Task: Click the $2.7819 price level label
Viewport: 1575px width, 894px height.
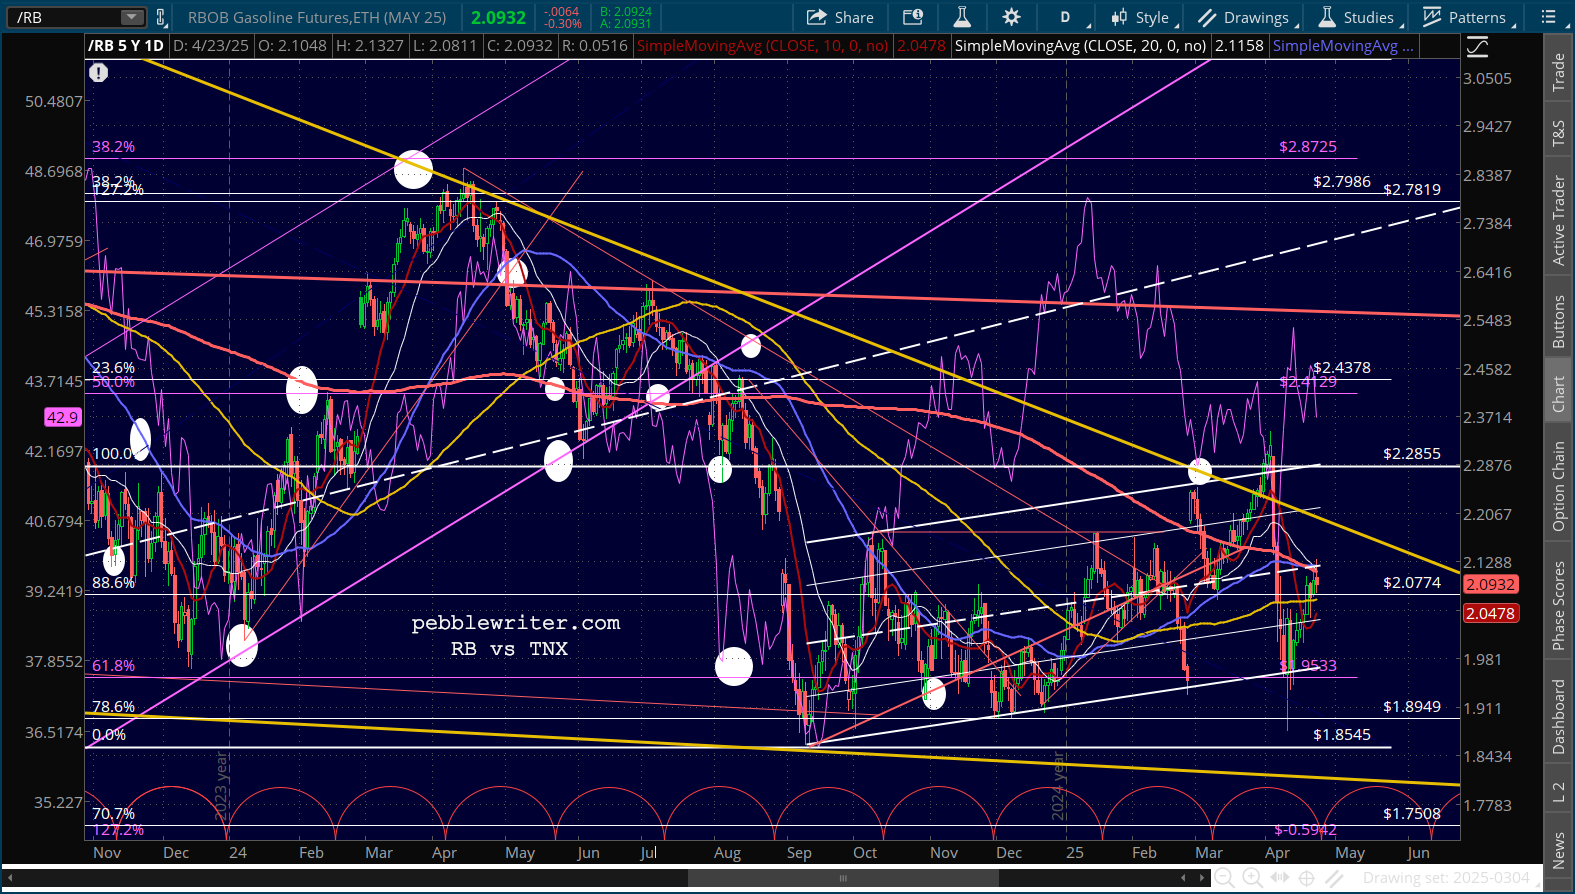Action: [1412, 189]
